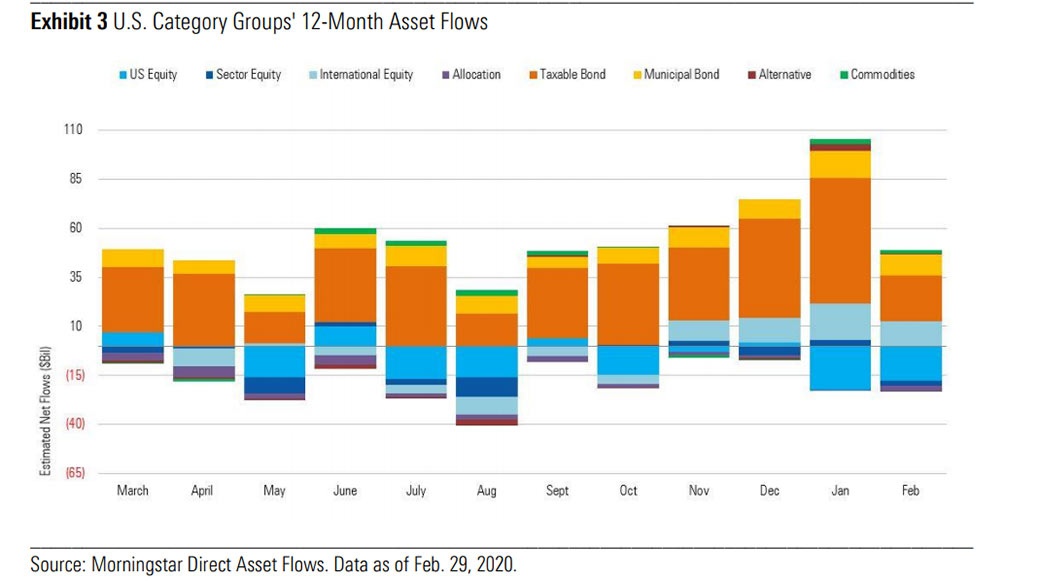Click the International Equity legend swatch

pyautogui.click(x=312, y=75)
